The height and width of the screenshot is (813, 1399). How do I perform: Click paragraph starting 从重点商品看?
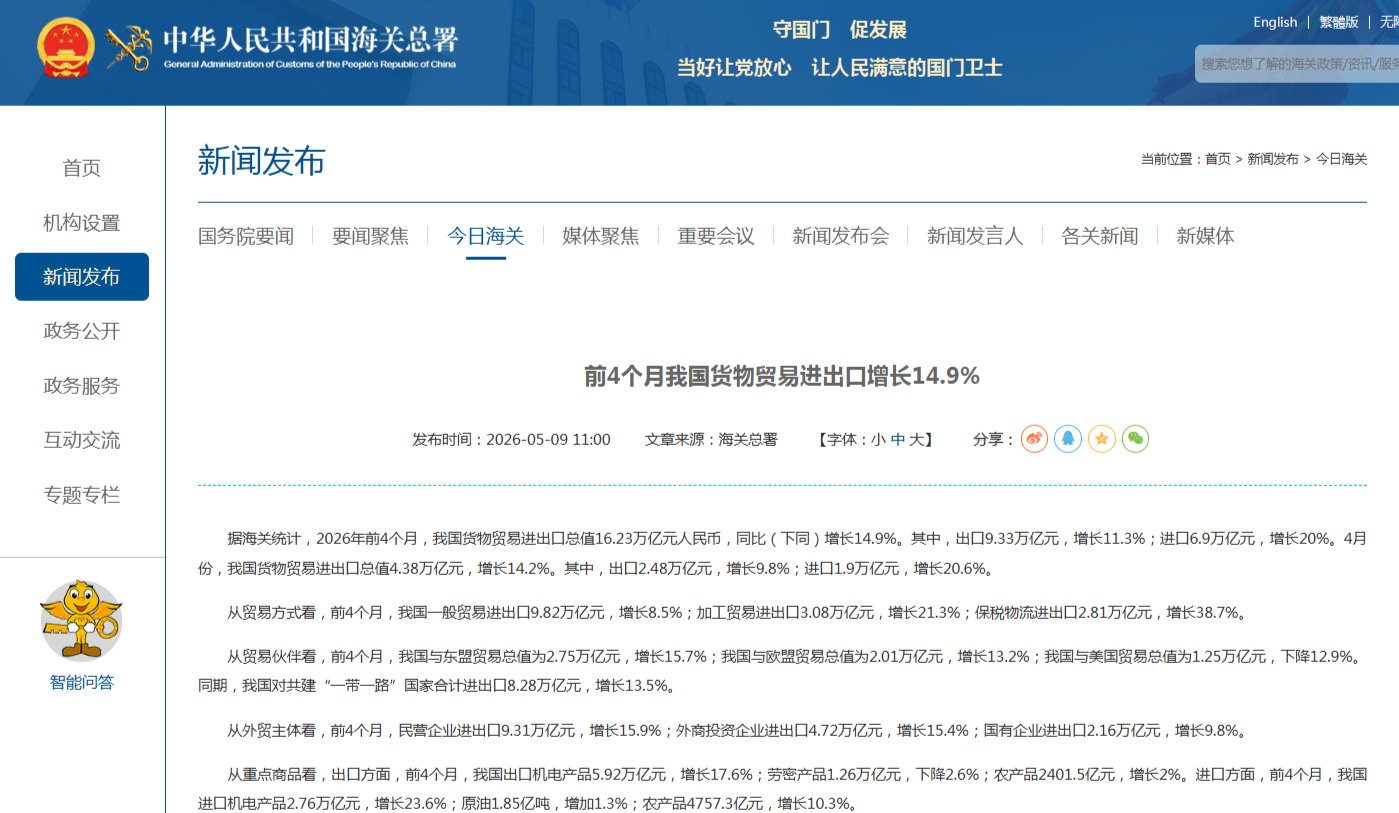pyautogui.click(x=782, y=789)
